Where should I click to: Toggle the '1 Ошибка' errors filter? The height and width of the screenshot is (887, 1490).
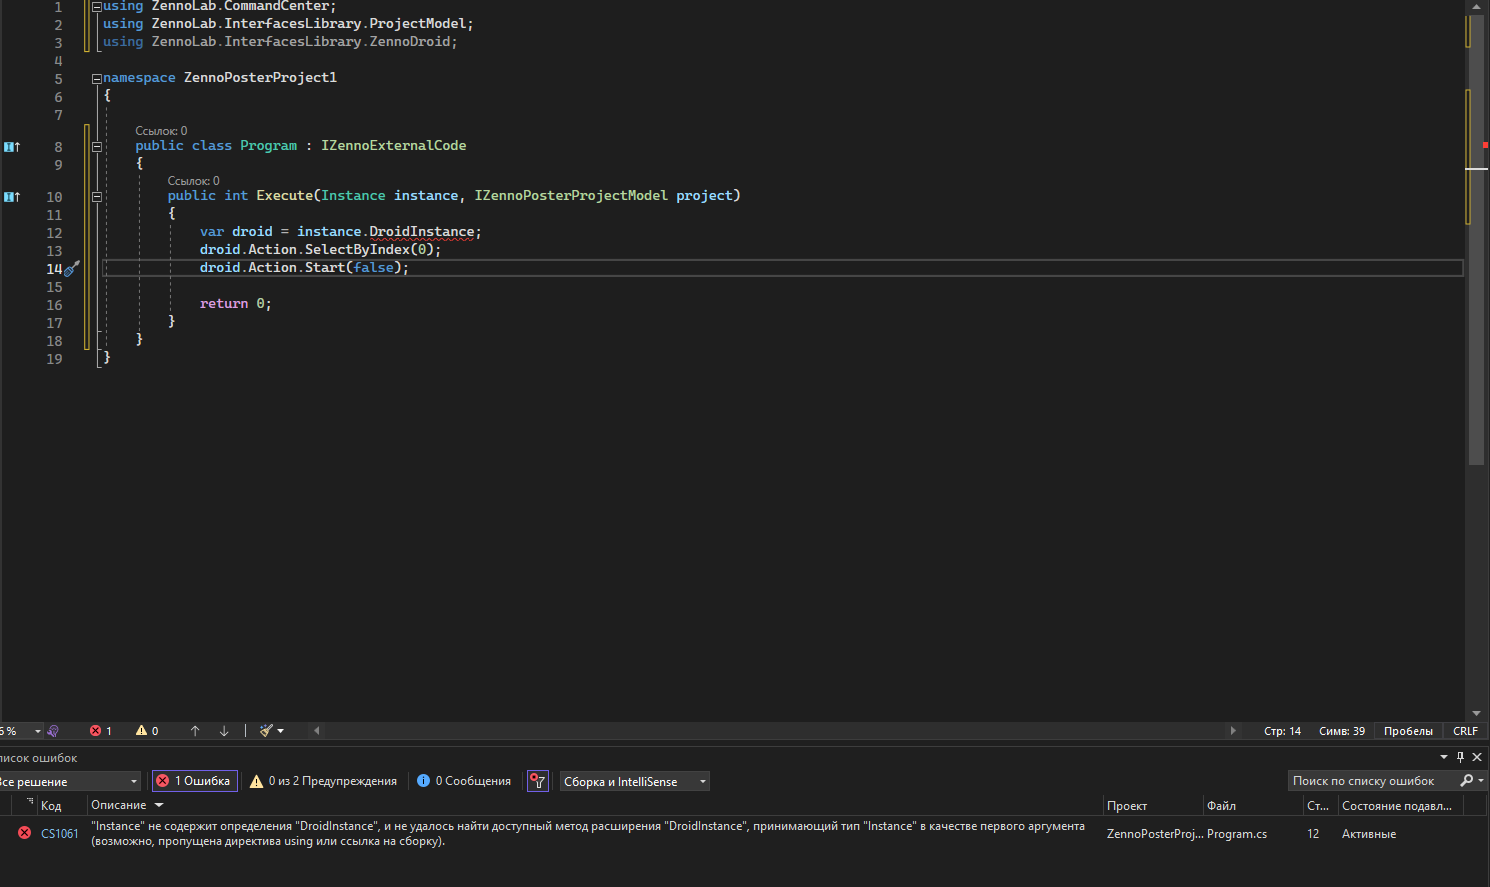pyautogui.click(x=194, y=781)
